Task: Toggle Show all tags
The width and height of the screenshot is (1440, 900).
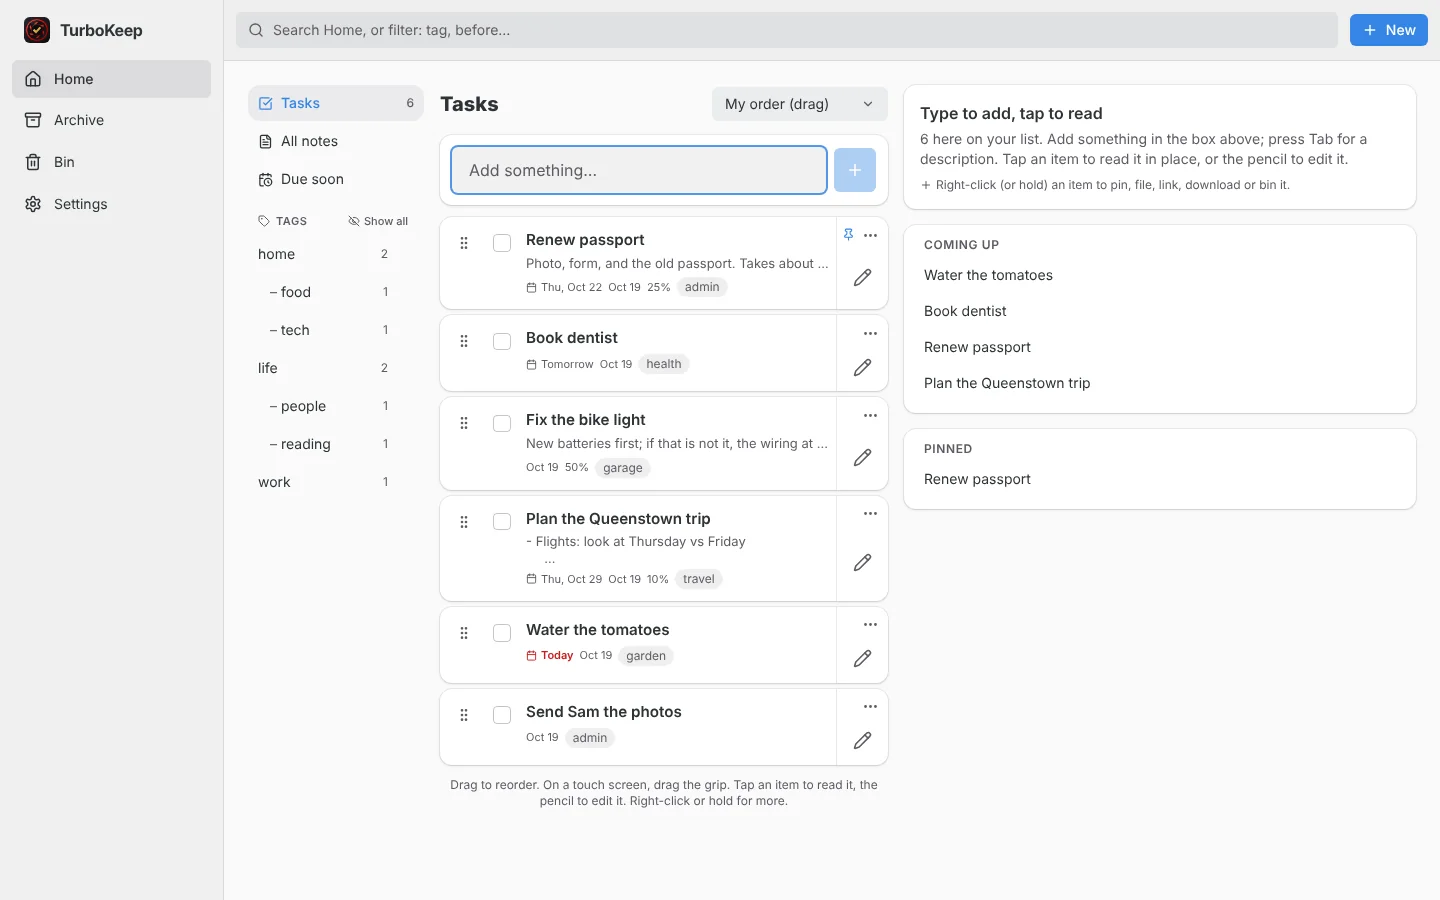Action: click(x=378, y=221)
